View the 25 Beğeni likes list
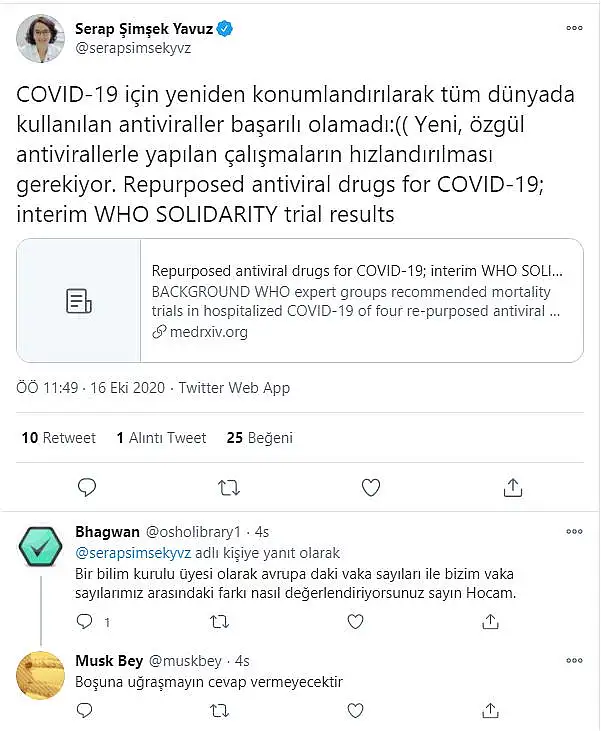Image resolution: width=601 pixels, height=731 pixels. pos(260,438)
